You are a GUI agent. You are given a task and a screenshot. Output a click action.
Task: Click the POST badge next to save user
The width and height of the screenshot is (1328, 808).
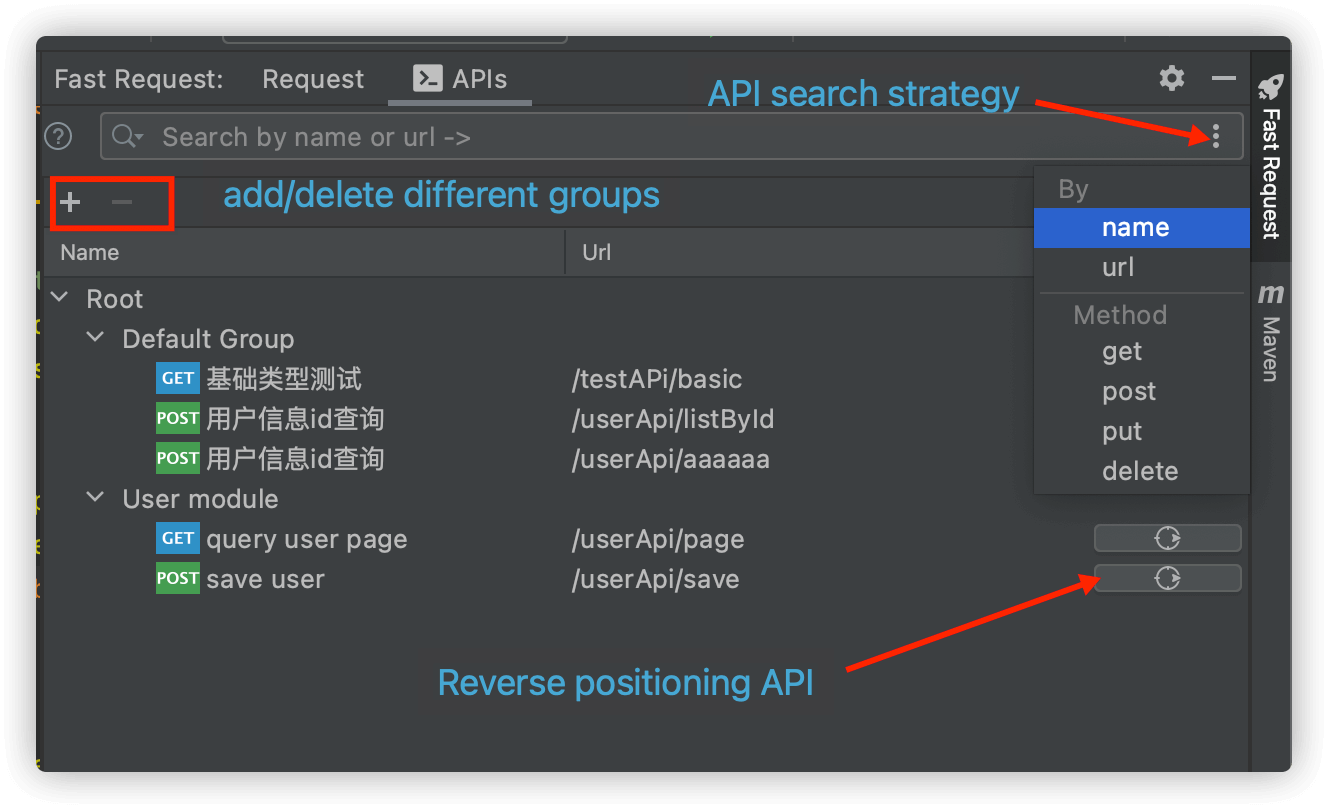pos(177,578)
